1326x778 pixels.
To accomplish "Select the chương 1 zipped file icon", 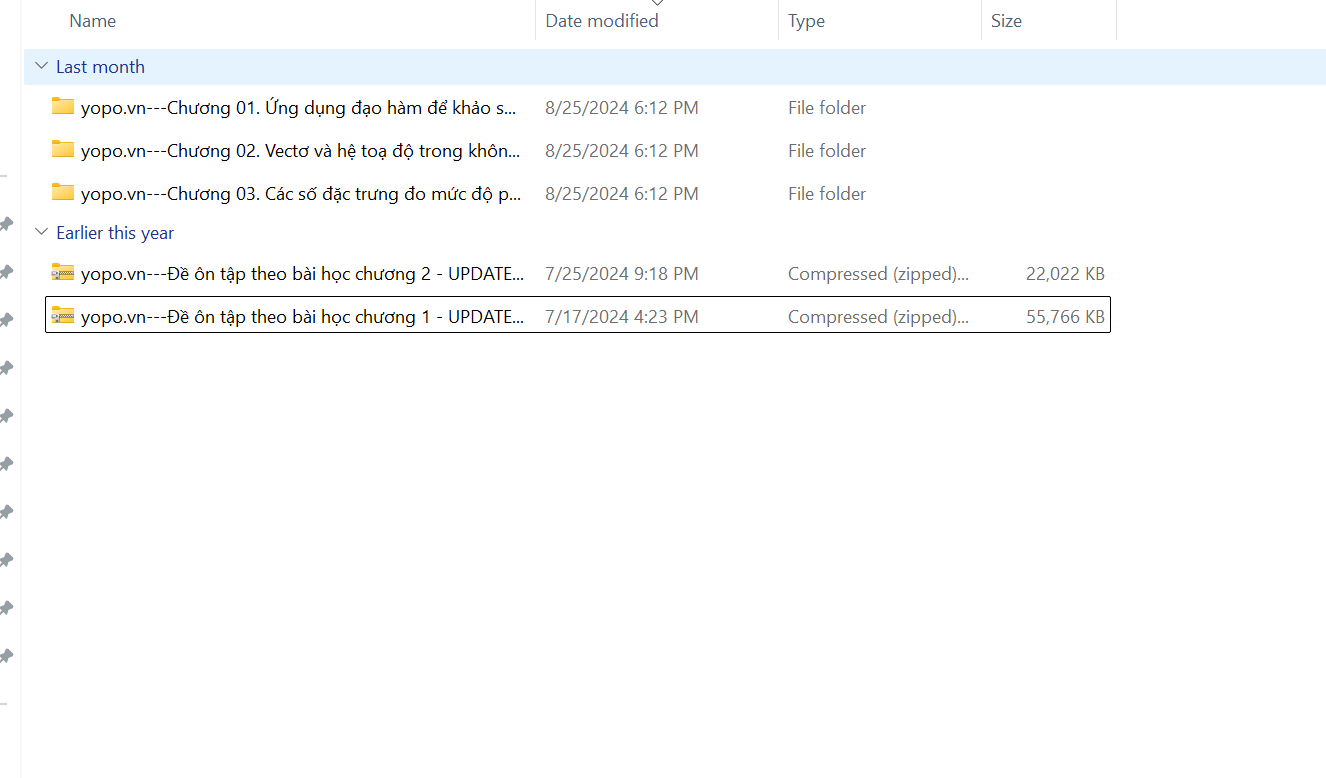I will click(x=63, y=315).
